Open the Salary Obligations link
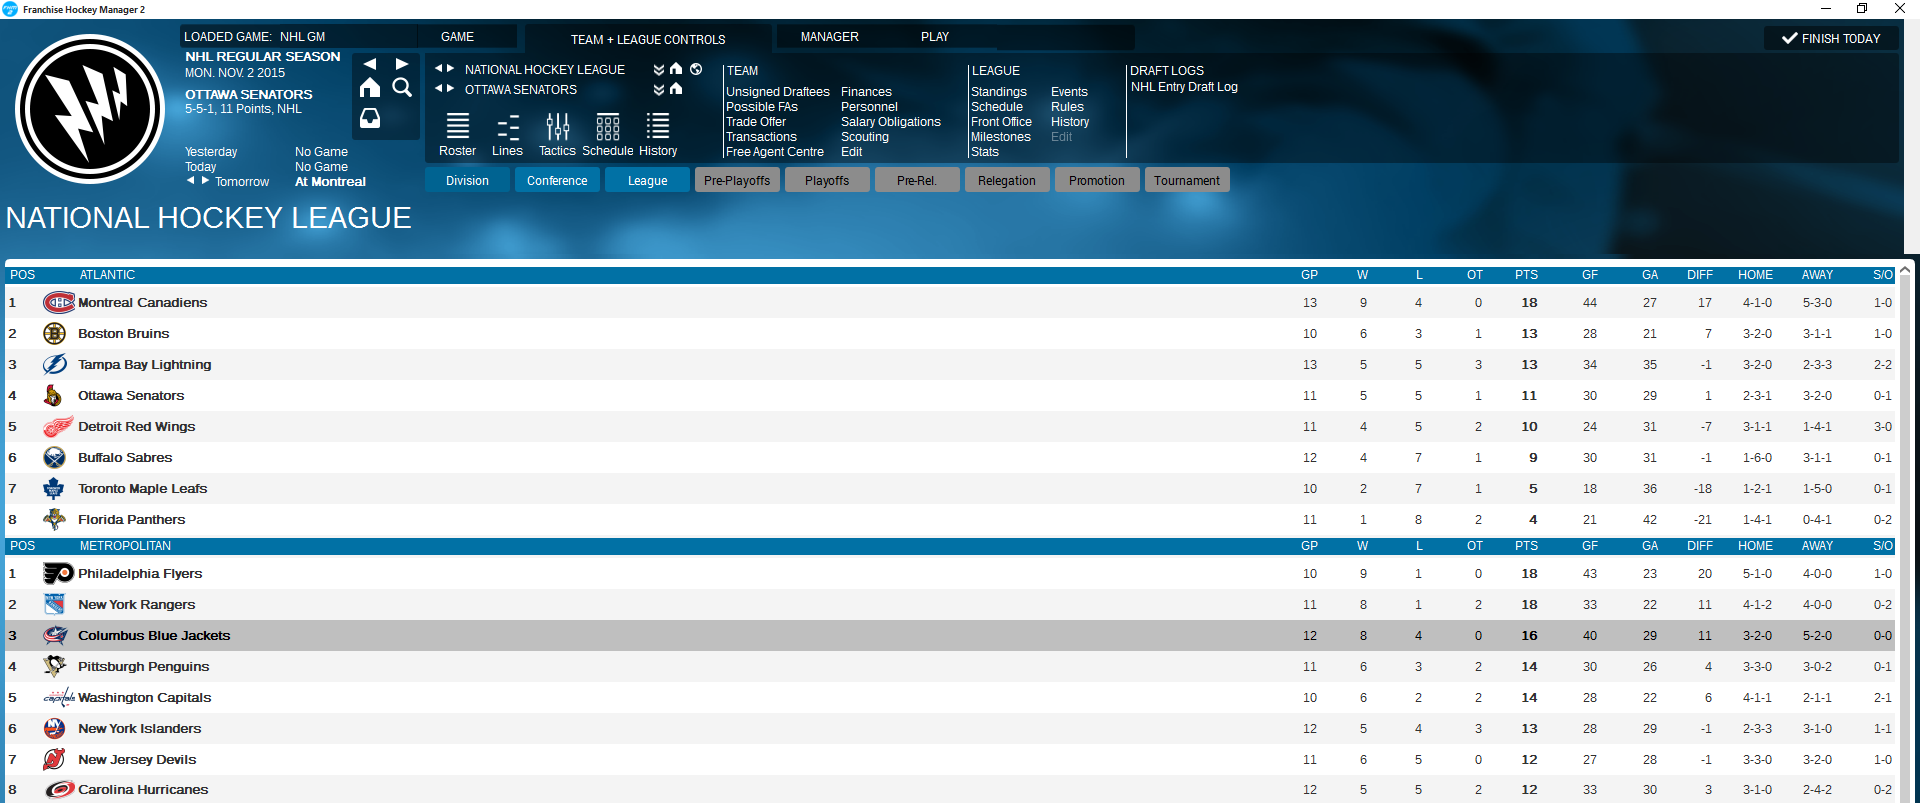 coord(890,122)
